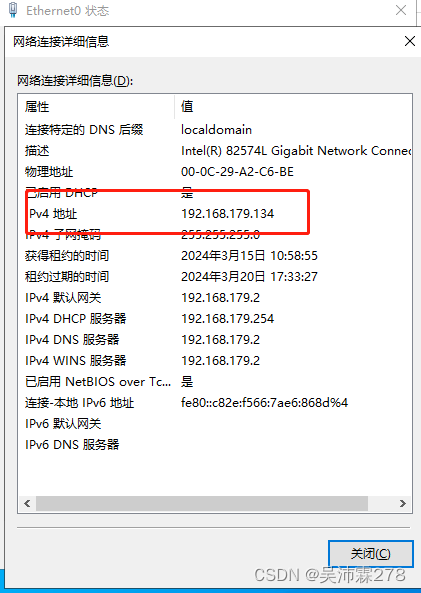This screenshot has height=593, width=421.
Task: Select the IPv4 WINS 服务器 row
Action: click(x=215, y=360)
